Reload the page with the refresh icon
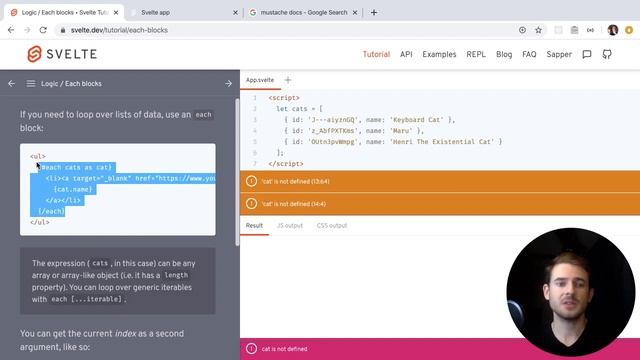 [43, 30]
